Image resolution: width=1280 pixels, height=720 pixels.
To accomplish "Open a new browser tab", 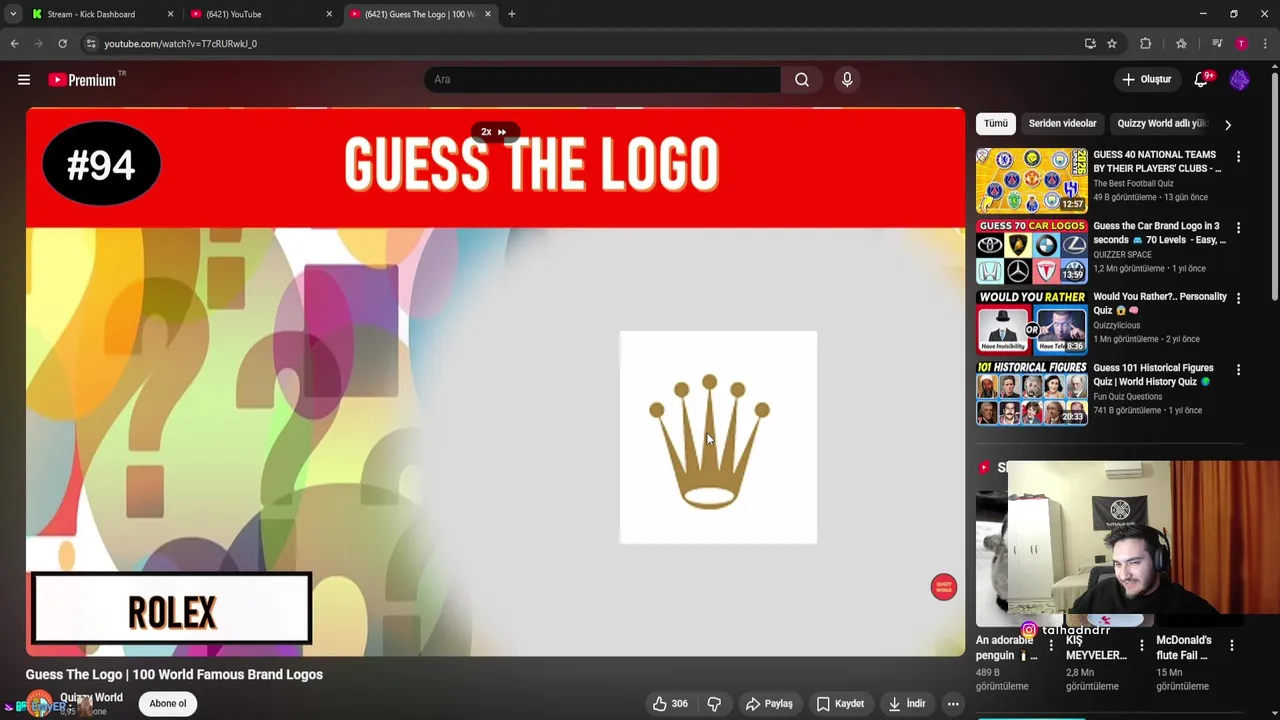I will pyautogui.click(x=512, y=14).
